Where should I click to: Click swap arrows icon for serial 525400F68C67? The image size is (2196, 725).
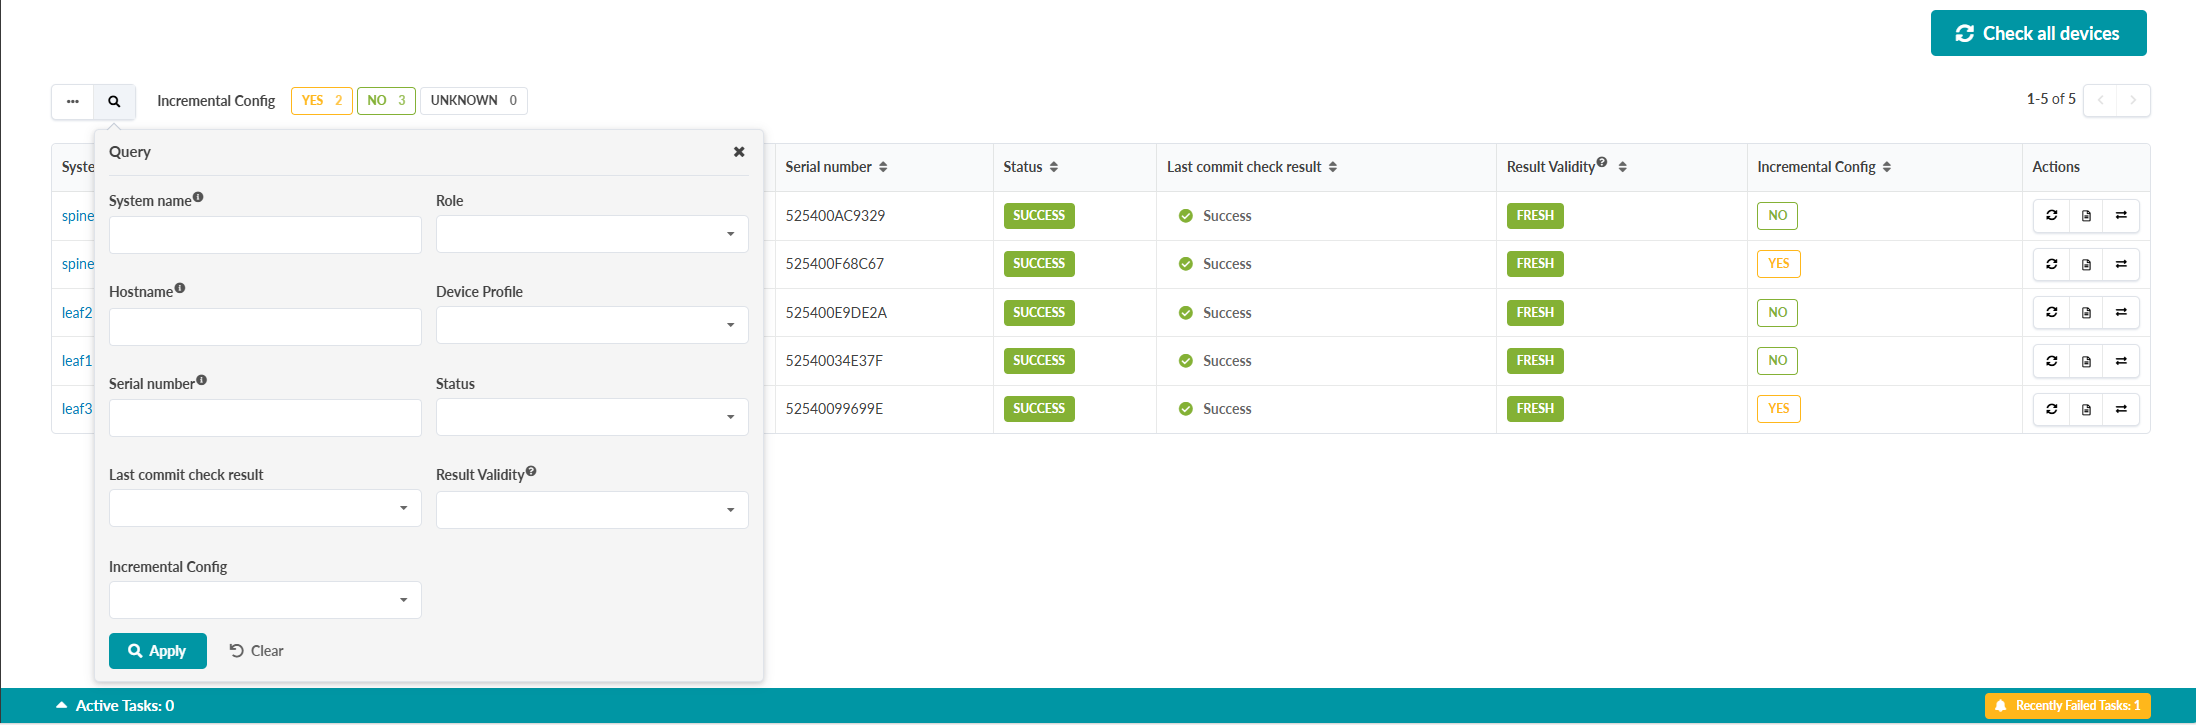click(x=2121, y=264)
